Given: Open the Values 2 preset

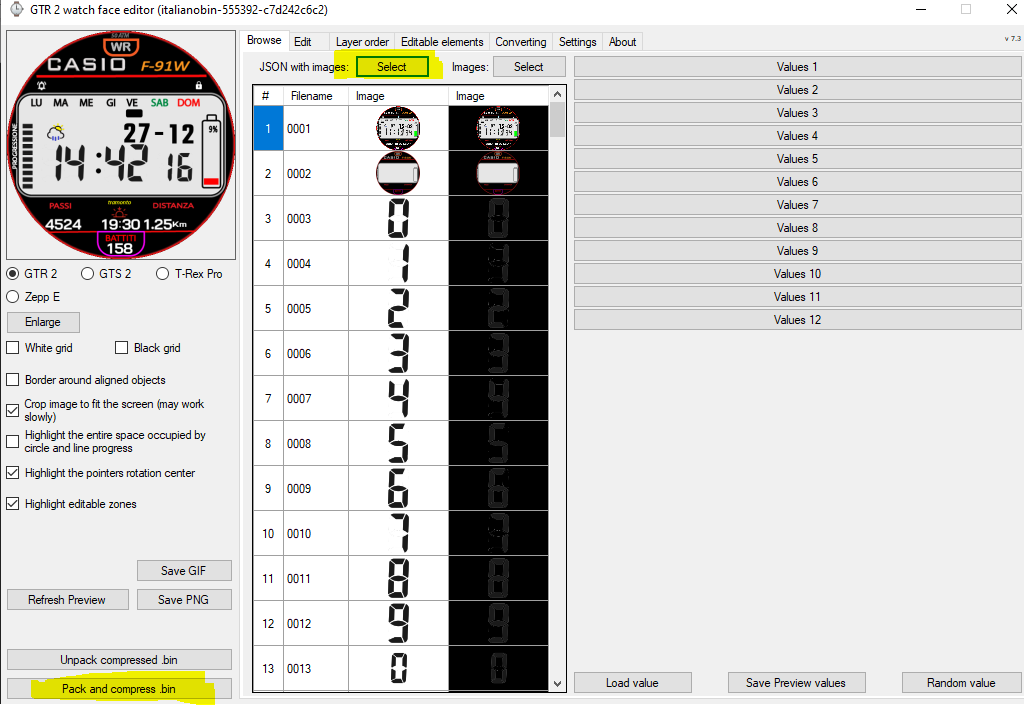Looking at the screenshot, I should (x=797, y=89).
